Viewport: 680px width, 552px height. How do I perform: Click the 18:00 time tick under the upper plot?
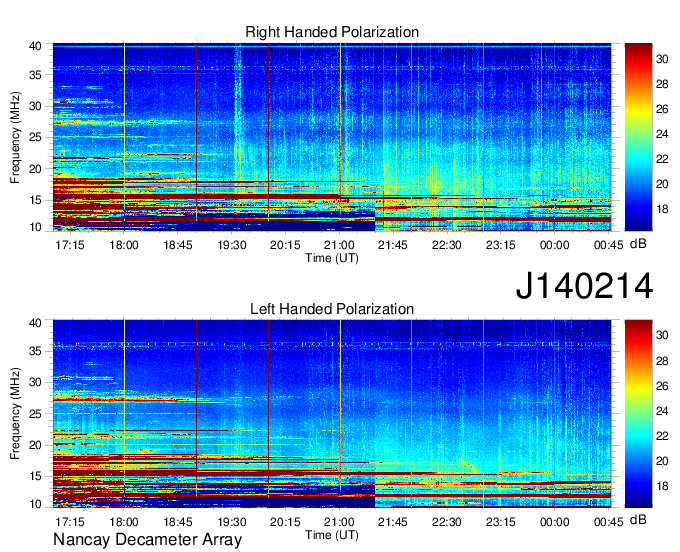click(x=124, y=245)
